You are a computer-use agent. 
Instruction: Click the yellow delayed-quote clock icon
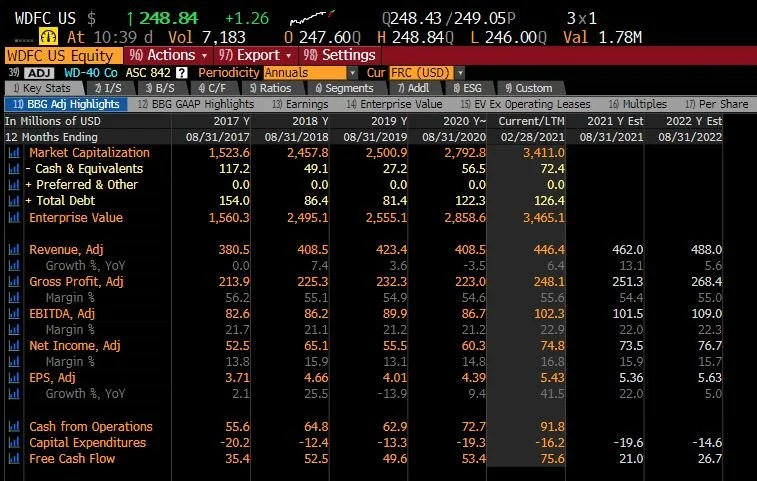point(48,37)
